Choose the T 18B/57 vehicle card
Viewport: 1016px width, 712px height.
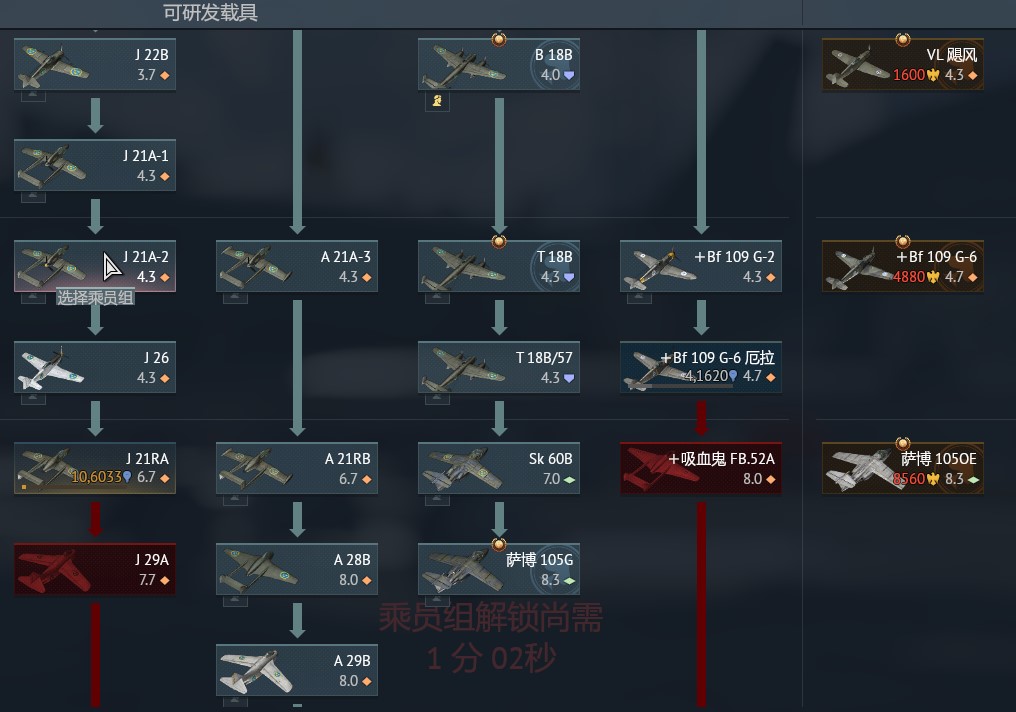[x=499, y=367]
